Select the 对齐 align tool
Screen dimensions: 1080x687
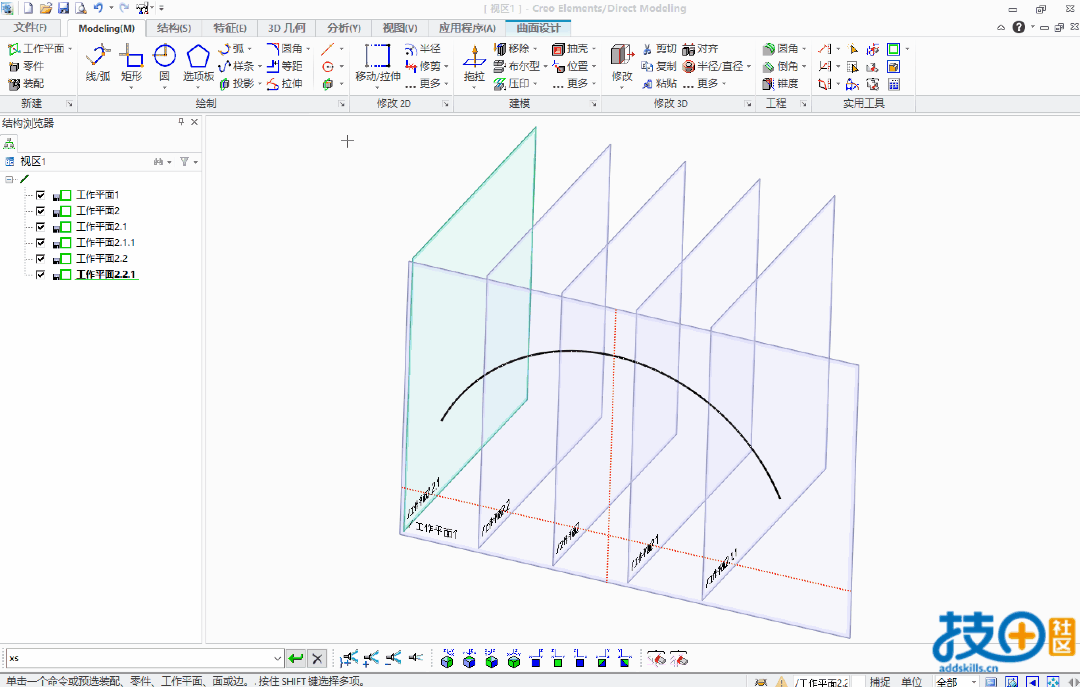point(700,49)
